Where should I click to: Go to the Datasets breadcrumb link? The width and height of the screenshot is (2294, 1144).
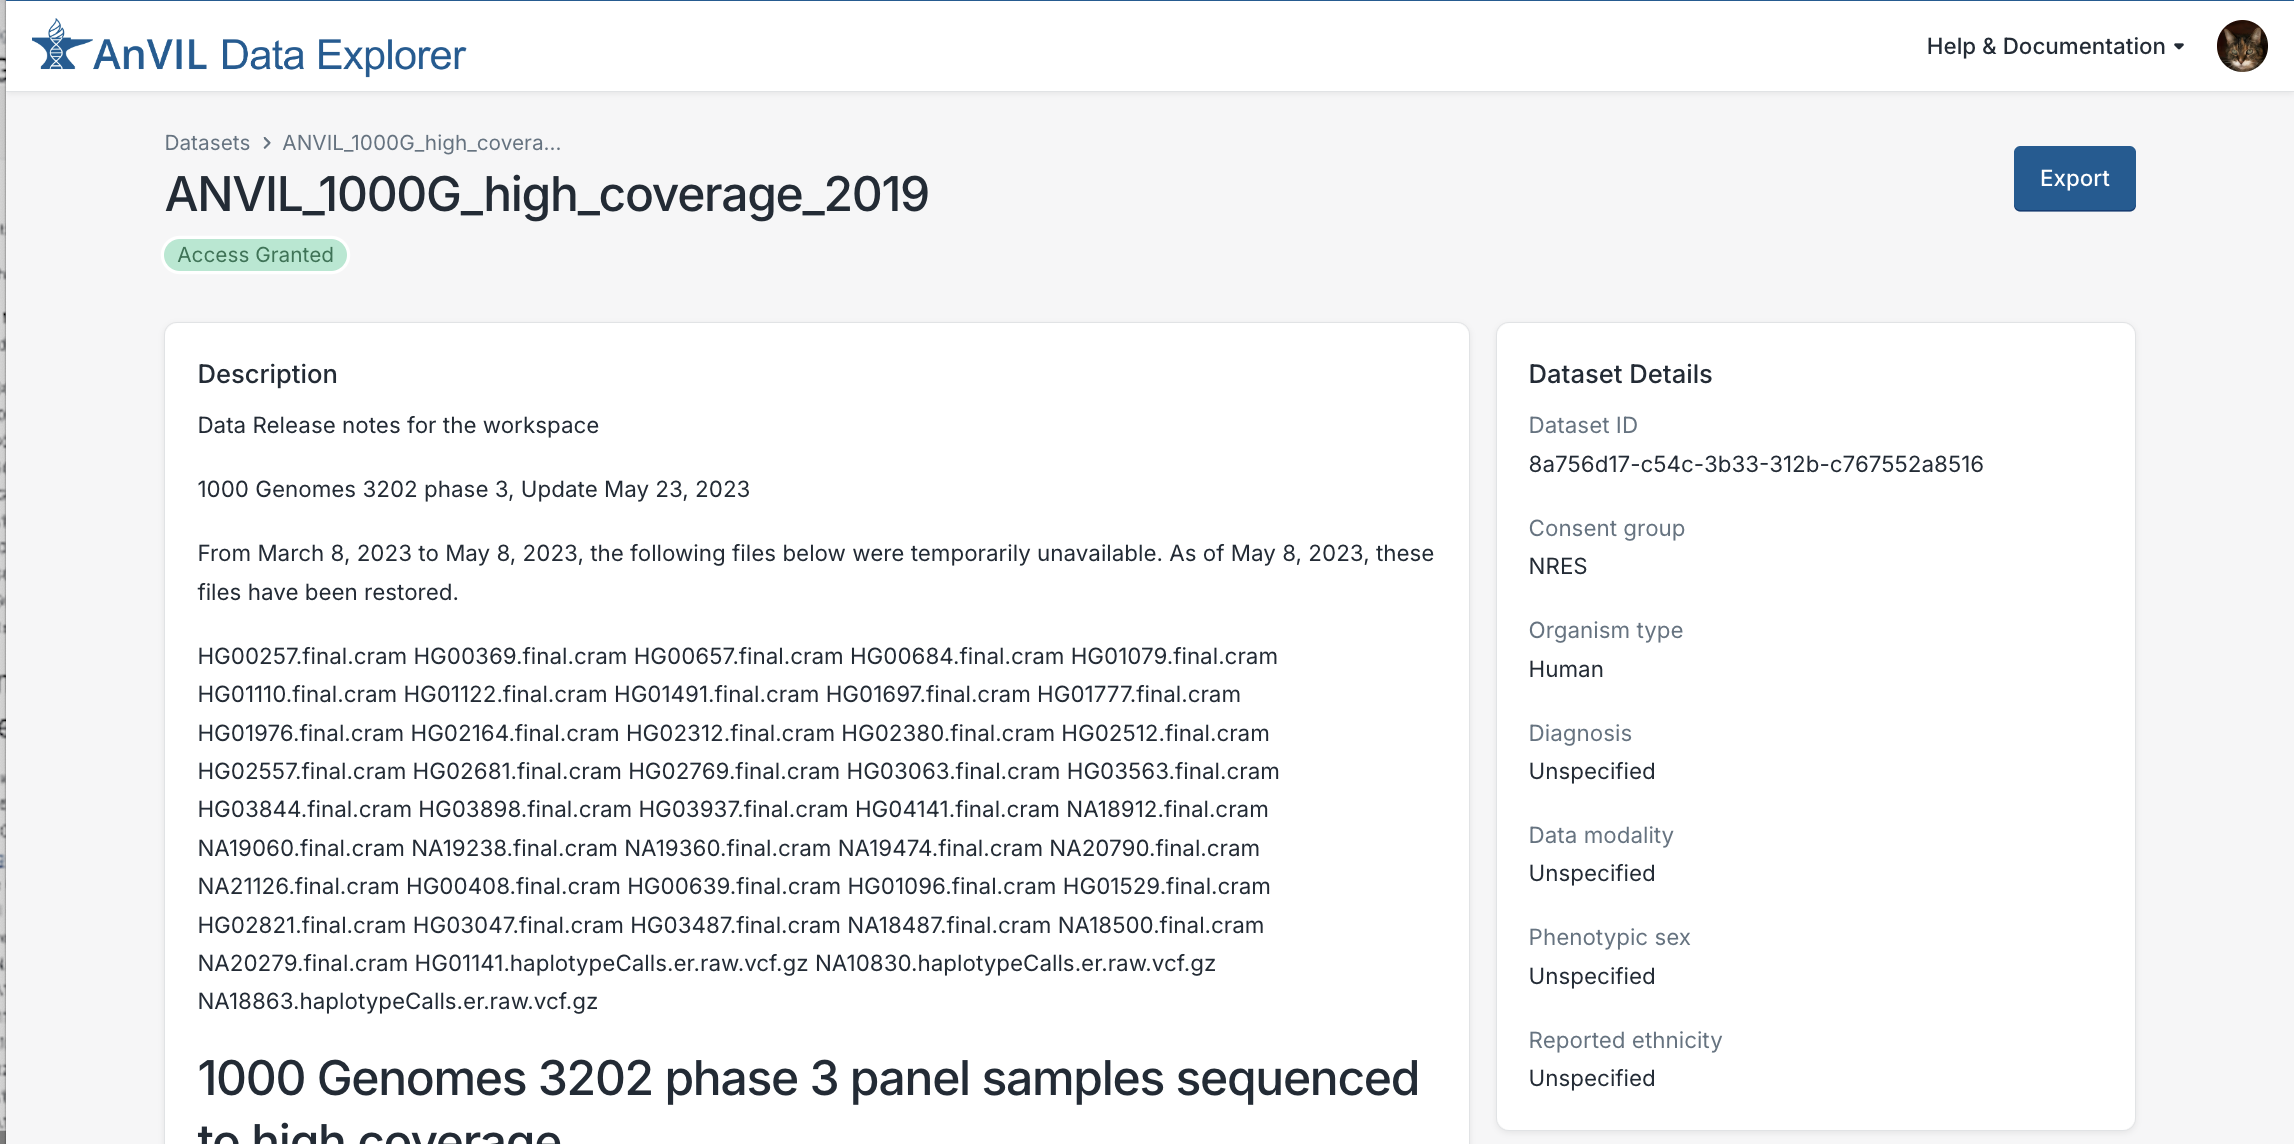[207, 143]
